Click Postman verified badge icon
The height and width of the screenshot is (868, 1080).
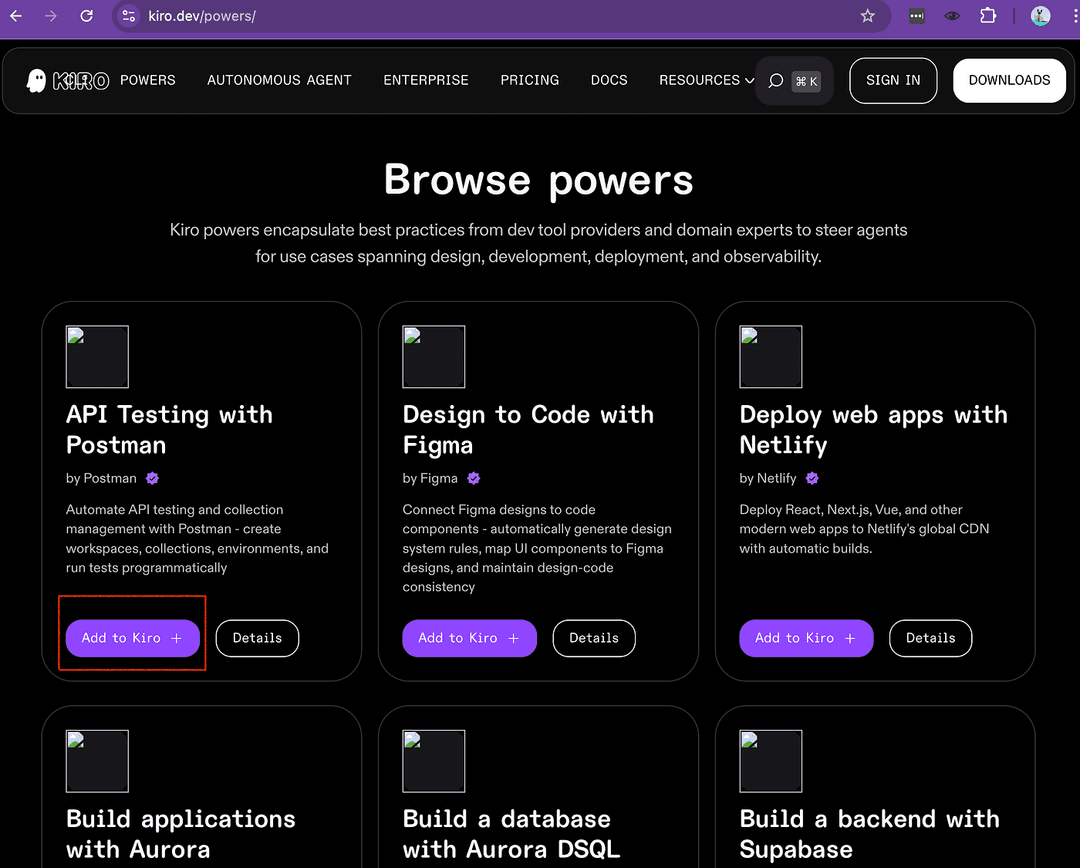pyautogui.click(x=152, y=478)
